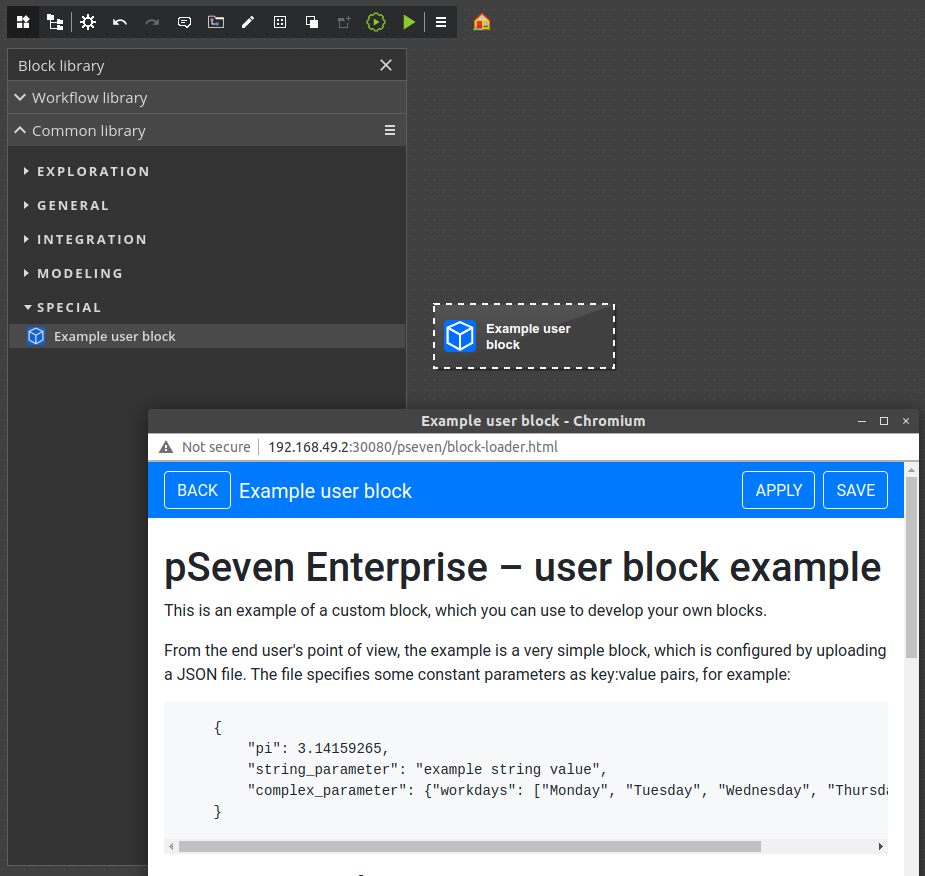Screen dimensions: 925x876
Task: Add a comment using speech bubble icon
Action: tap(184, 22)
